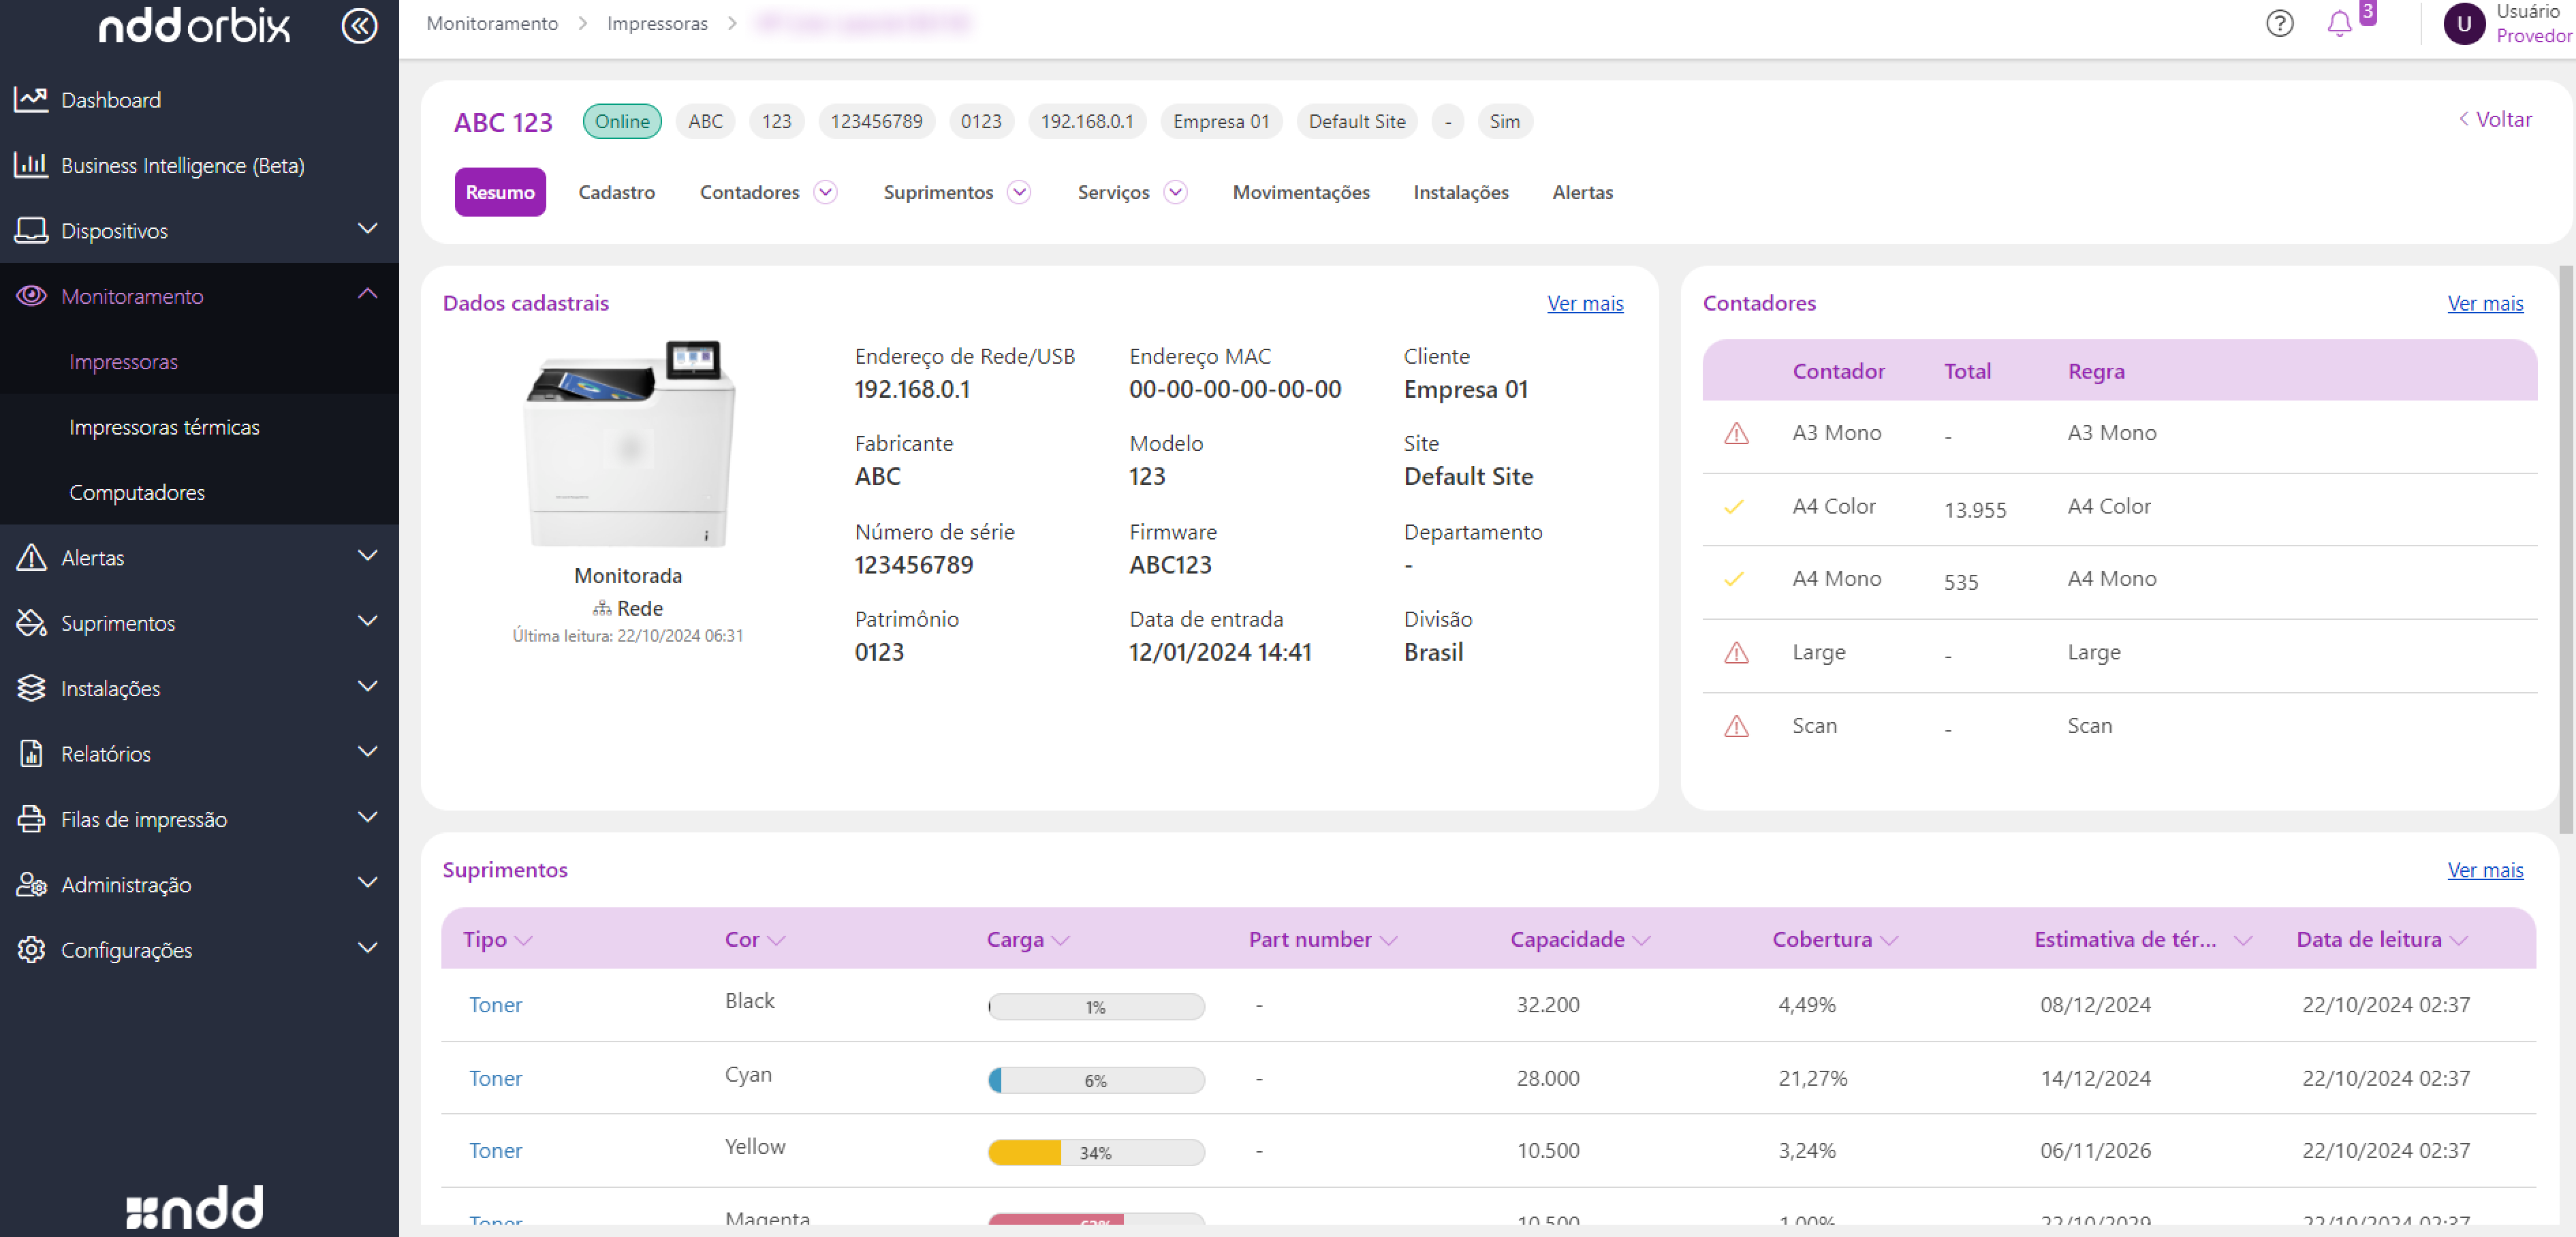The width and height of the screenshot is (2576, 1237).
Task: Click the Configurações gear icon
Action: (31, 950)
